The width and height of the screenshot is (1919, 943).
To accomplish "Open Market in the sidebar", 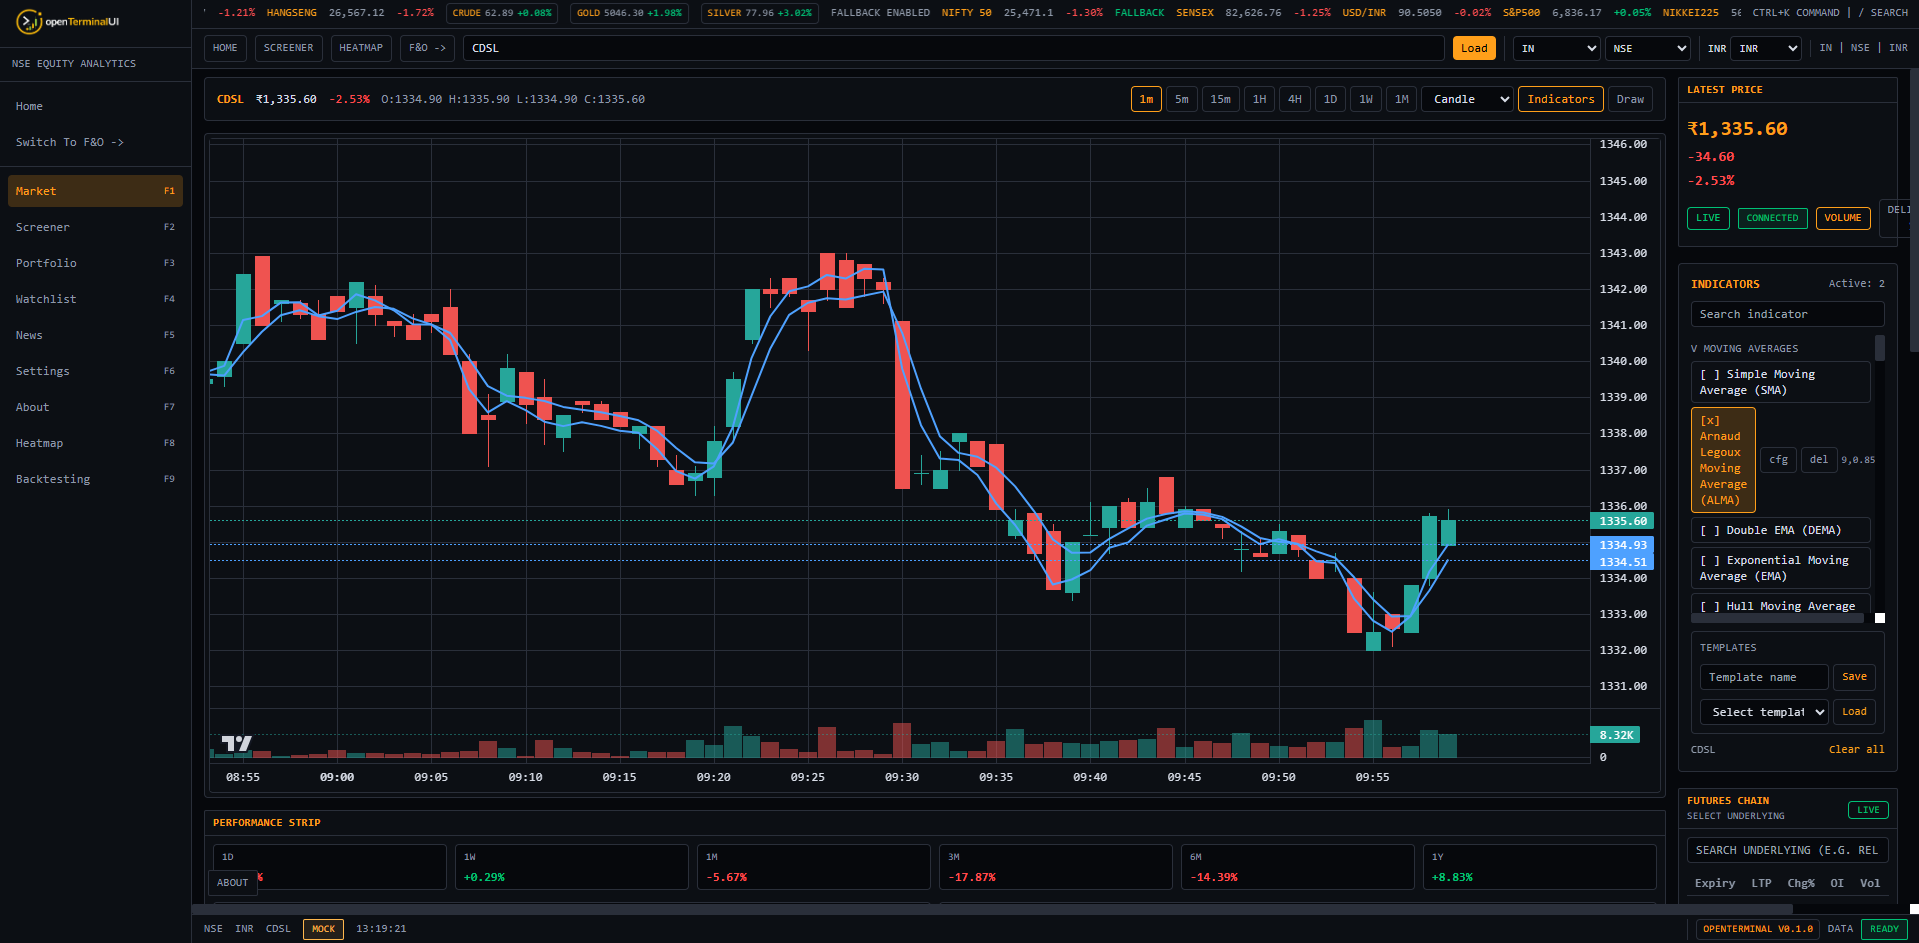I will (95, 191).
